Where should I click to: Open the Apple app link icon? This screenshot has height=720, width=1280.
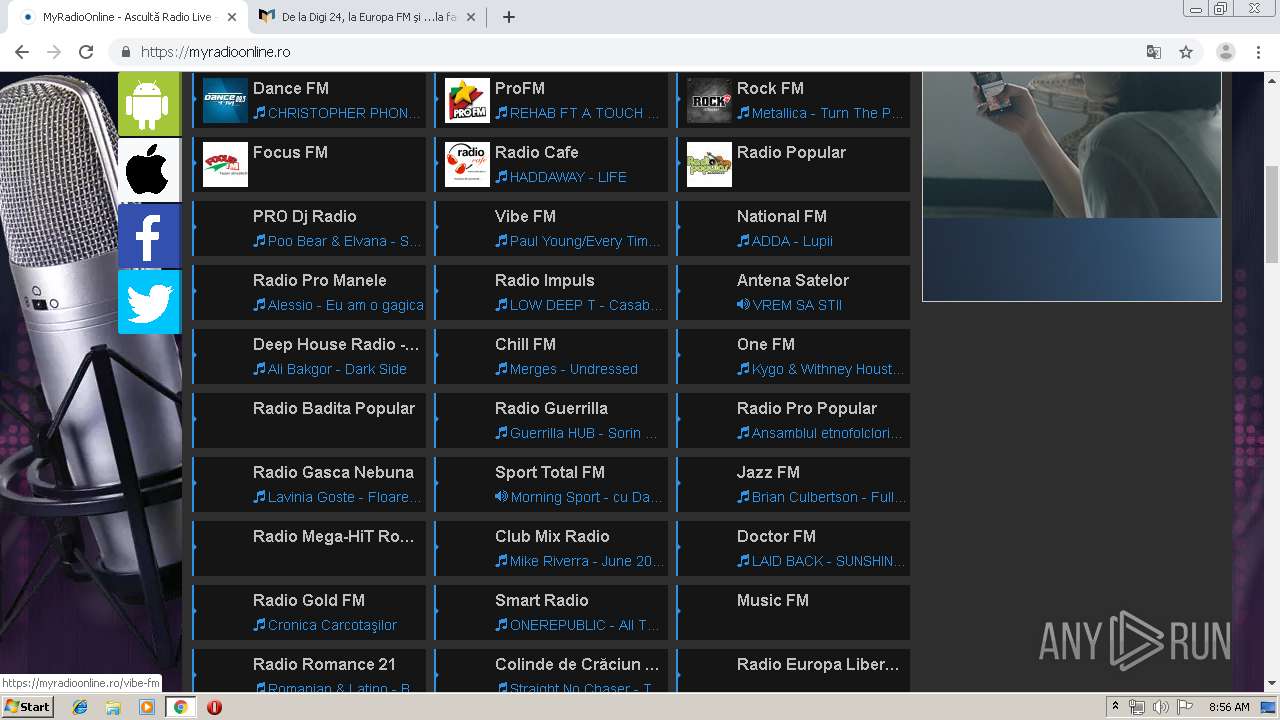tap(149, 170)
